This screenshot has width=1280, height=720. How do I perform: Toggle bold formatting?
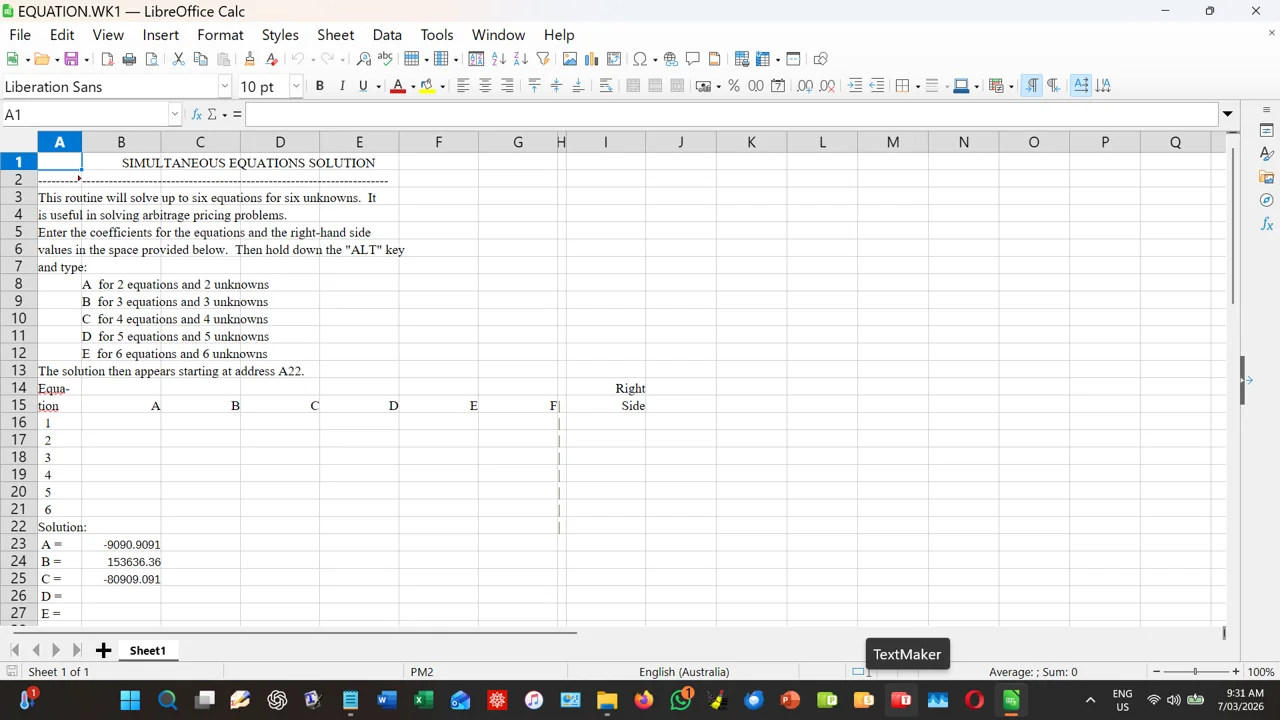tap(320, 86)
